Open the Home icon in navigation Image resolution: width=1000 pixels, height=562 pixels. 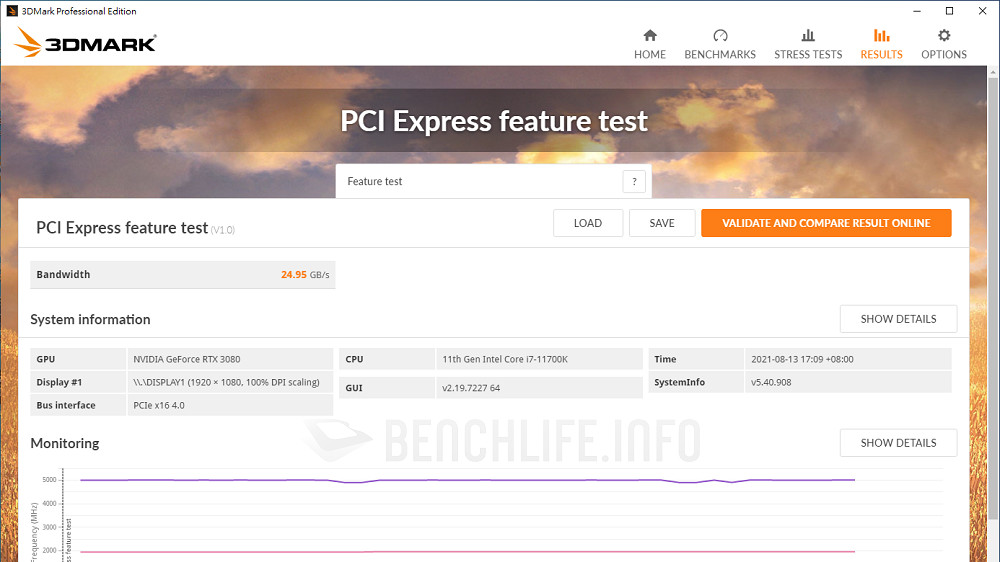[x=650, y=36]
